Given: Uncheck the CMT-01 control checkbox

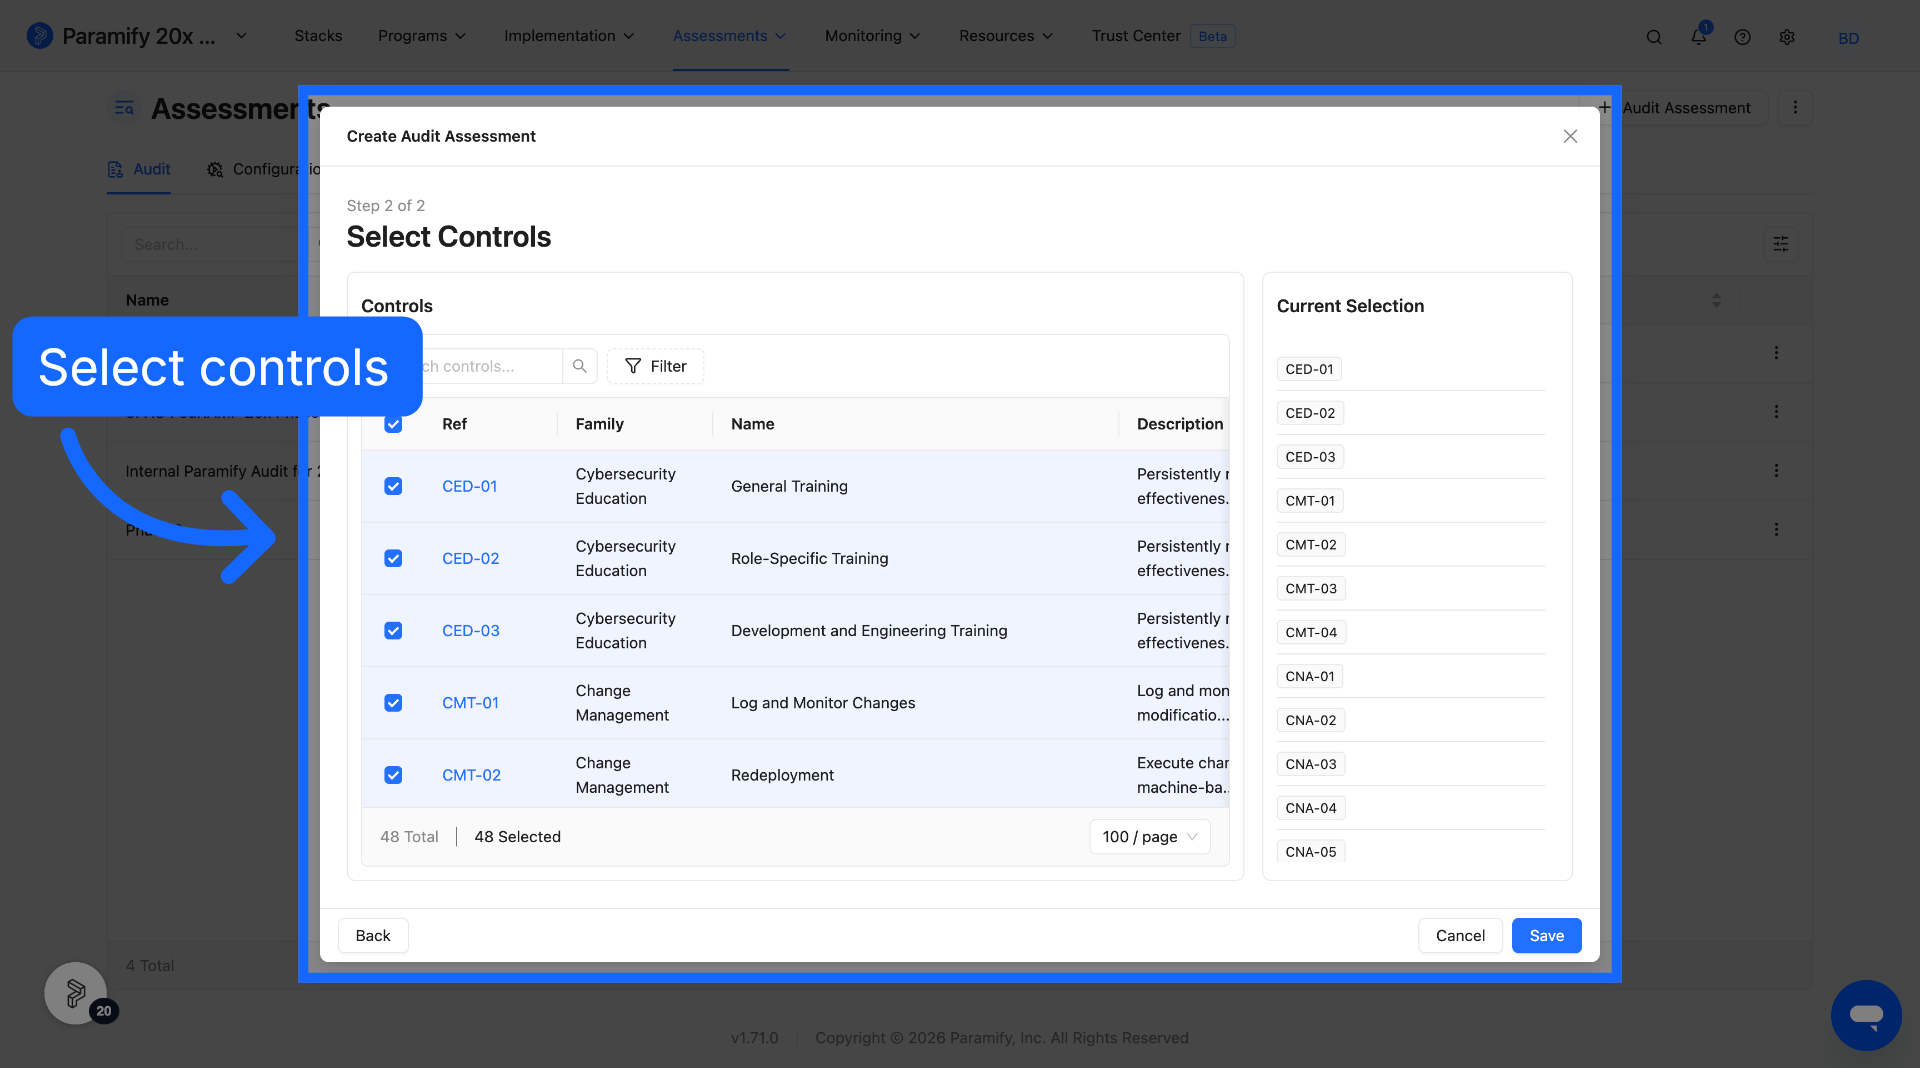Looking at the screenshot, I should (393, 703).
